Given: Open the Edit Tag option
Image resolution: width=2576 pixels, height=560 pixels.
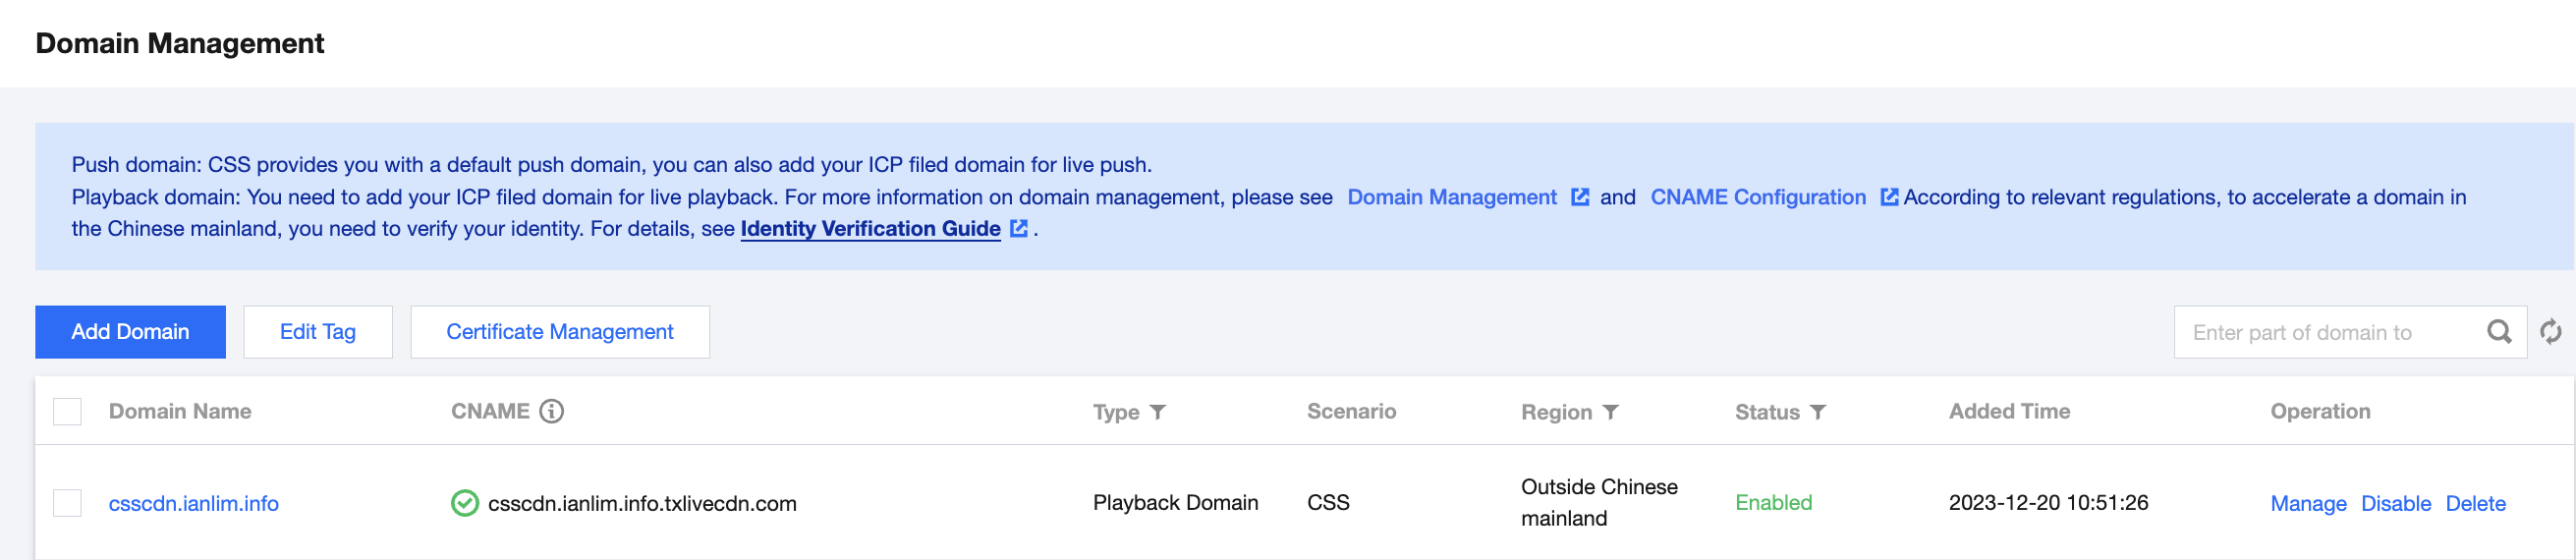Looking at the screenshot, I should (x=318, y=332).
